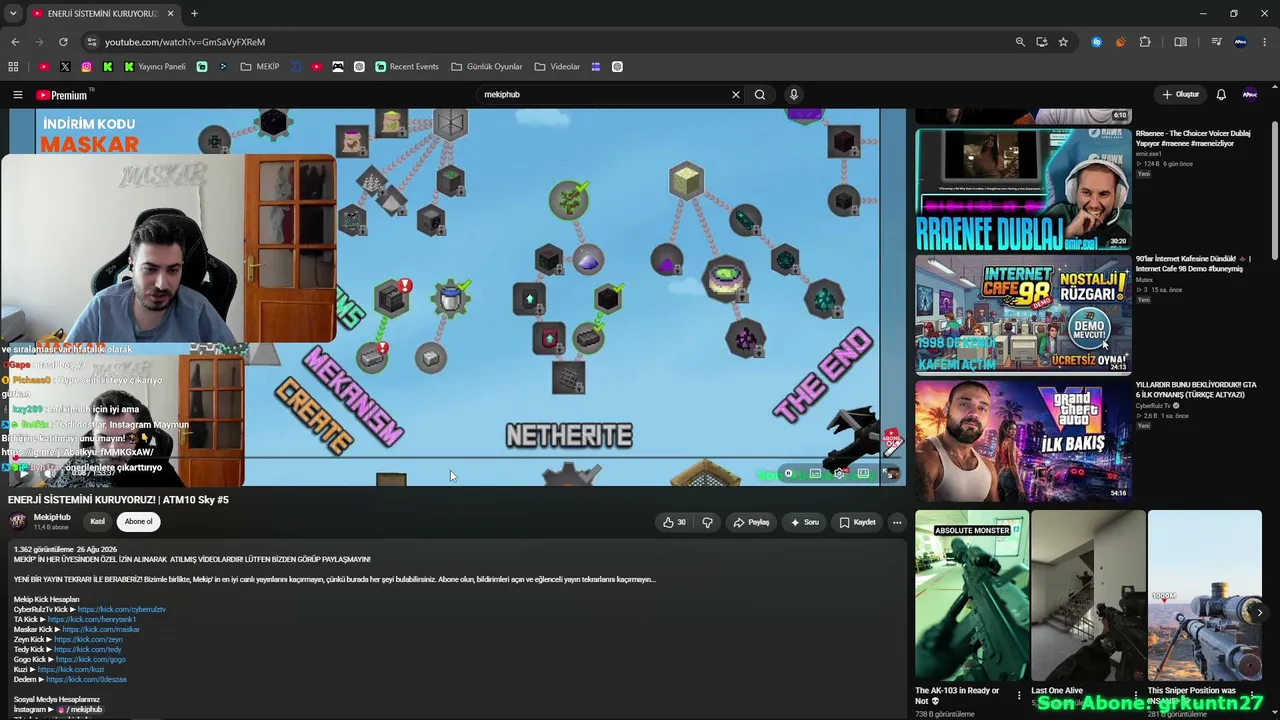Select the ENERJİ SİSTEMİNİ KURUYORUZ tab
The image size is (1280, 720).
pyautogui.click(x=103, y=14)
